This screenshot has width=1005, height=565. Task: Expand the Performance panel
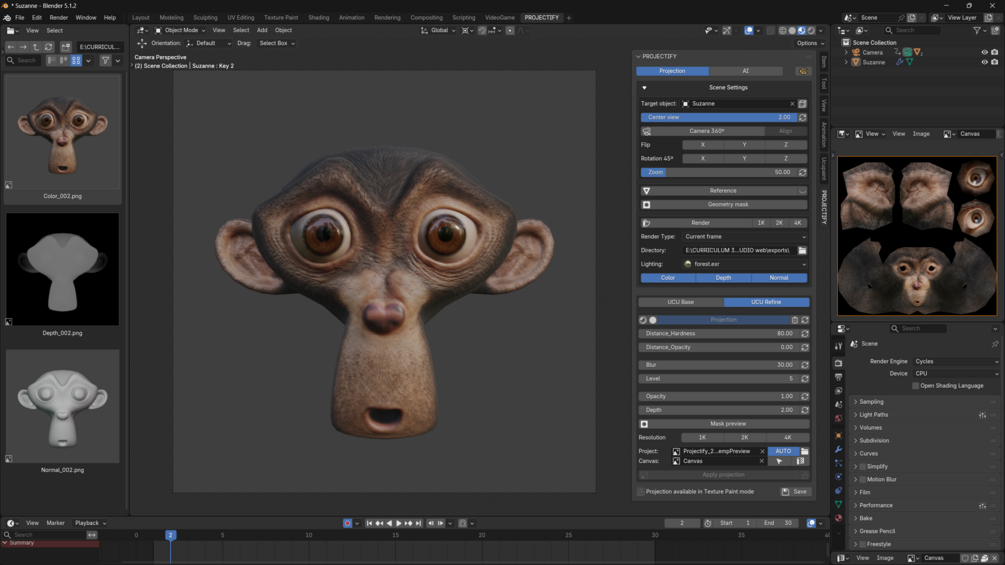[x=876, y=505]
